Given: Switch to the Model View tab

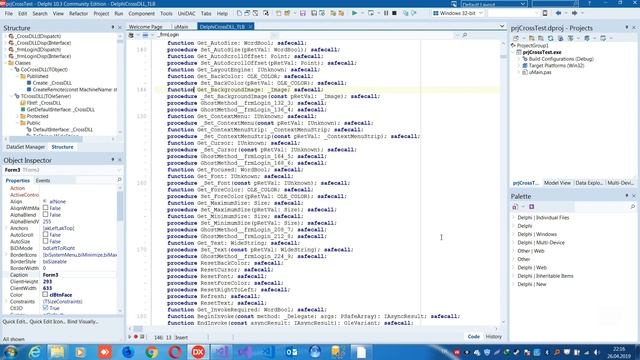Looking at the screenshot, I should 557,183.
